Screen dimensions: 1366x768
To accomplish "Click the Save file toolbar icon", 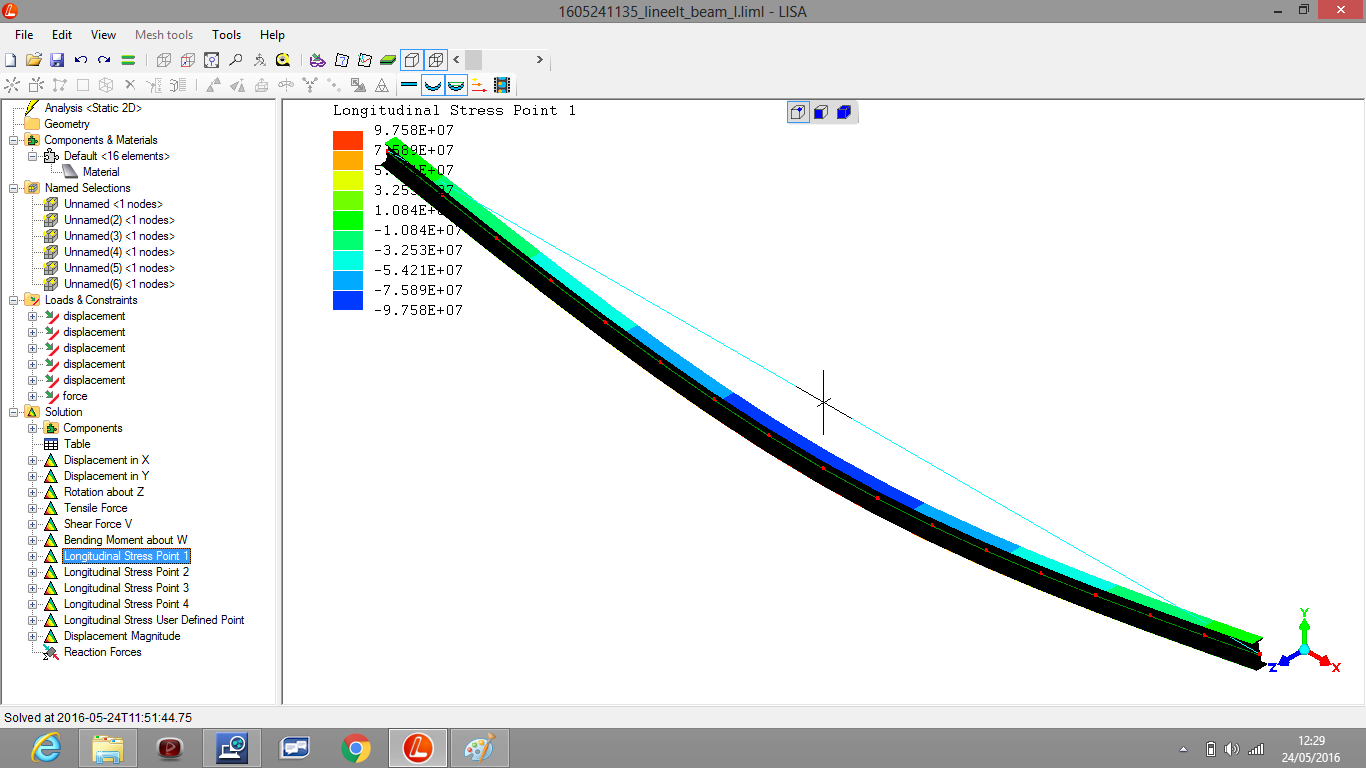I will [x=57, y=60].
